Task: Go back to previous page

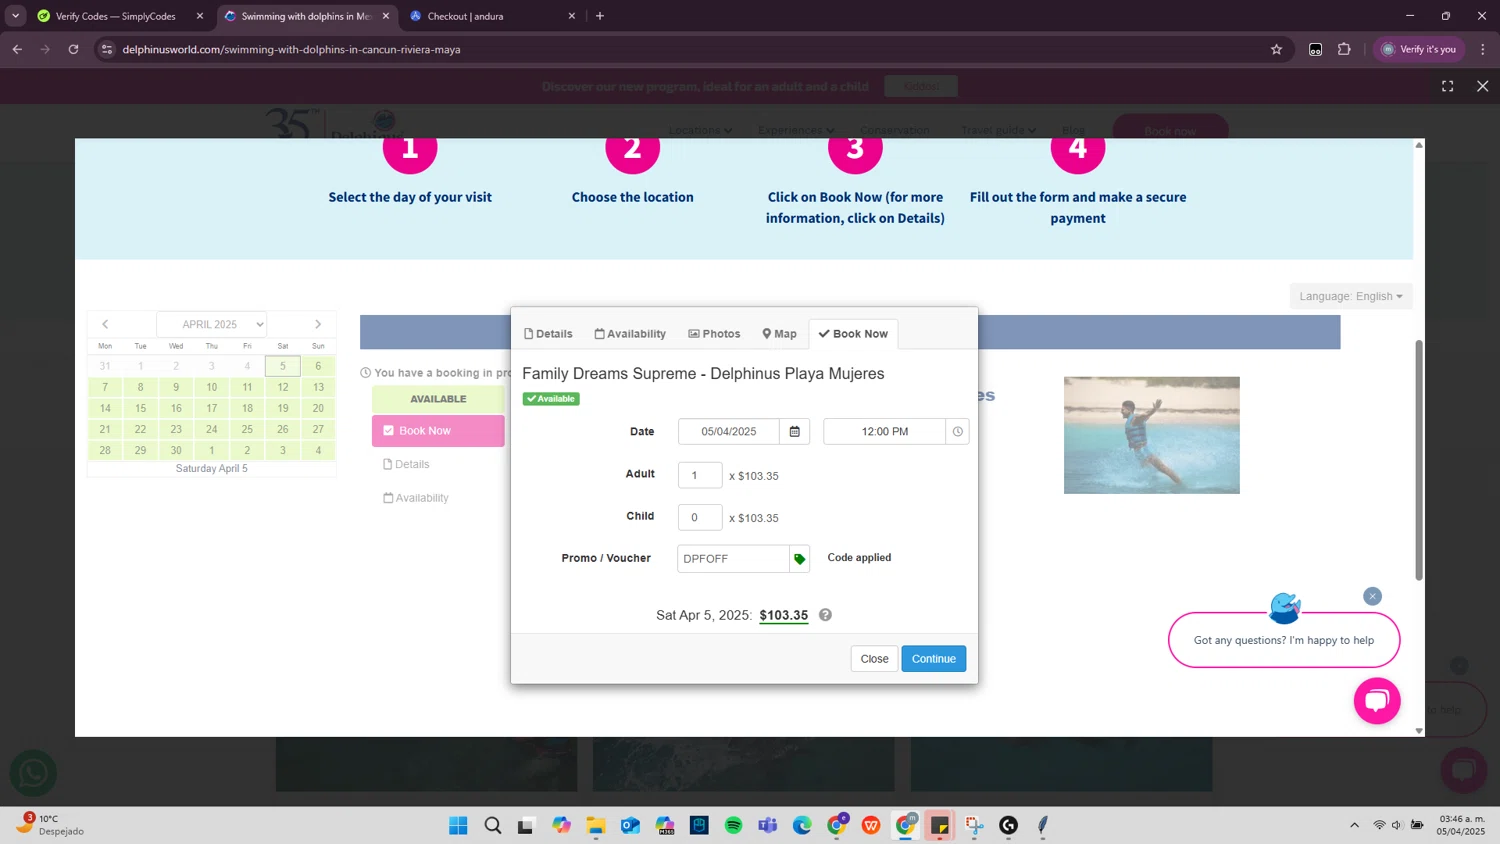Action: (x=17, y=49)
